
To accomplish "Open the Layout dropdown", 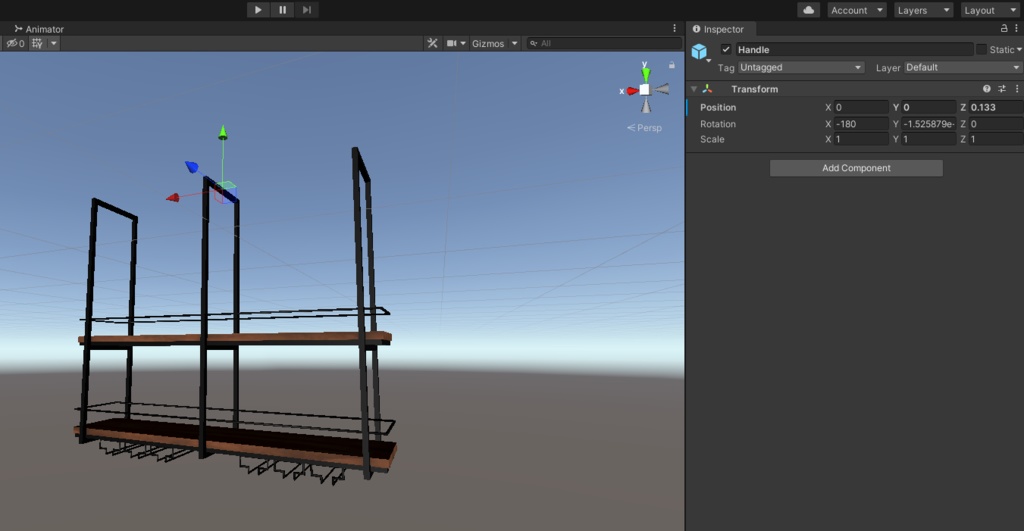I will pyautogui.click(x=989, y=10).
